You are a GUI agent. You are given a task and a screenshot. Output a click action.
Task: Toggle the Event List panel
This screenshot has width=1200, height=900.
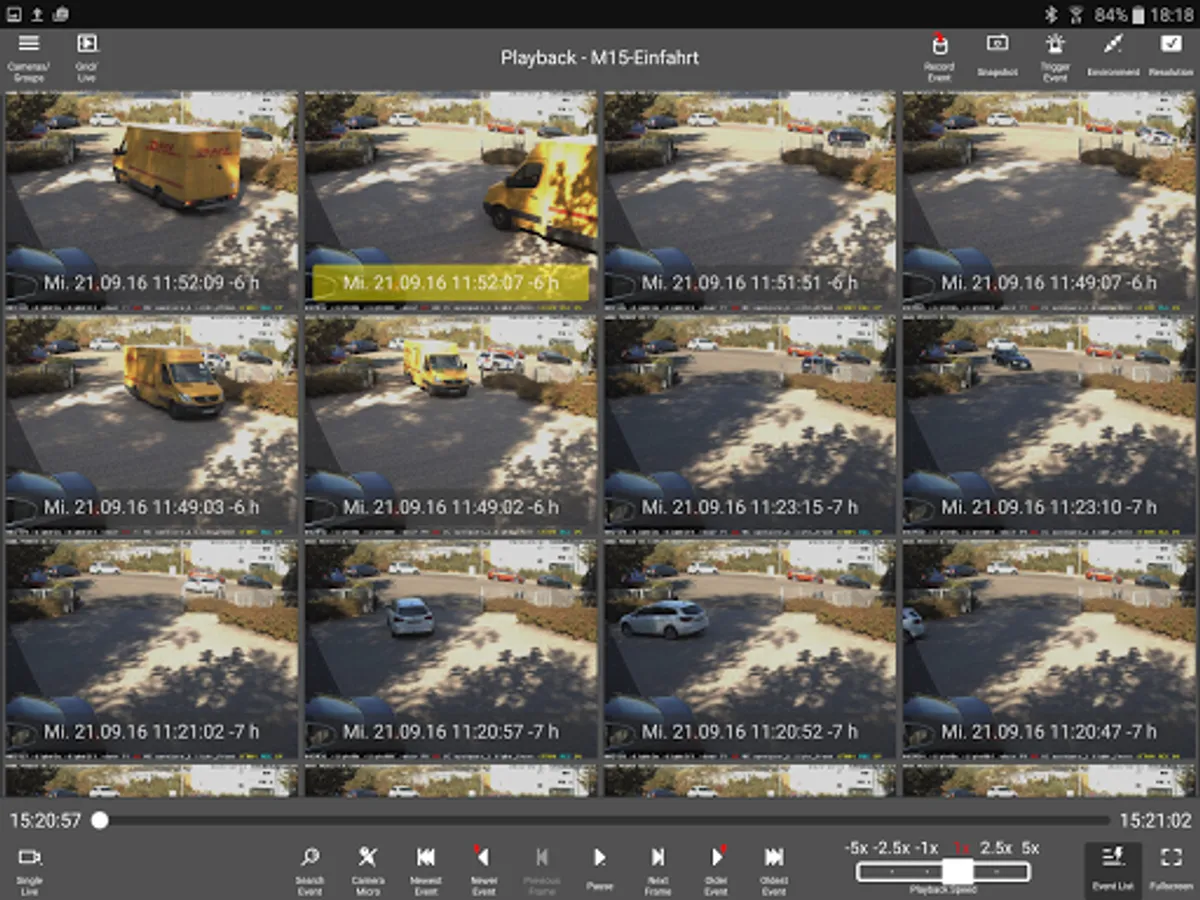pos(1113,868)
